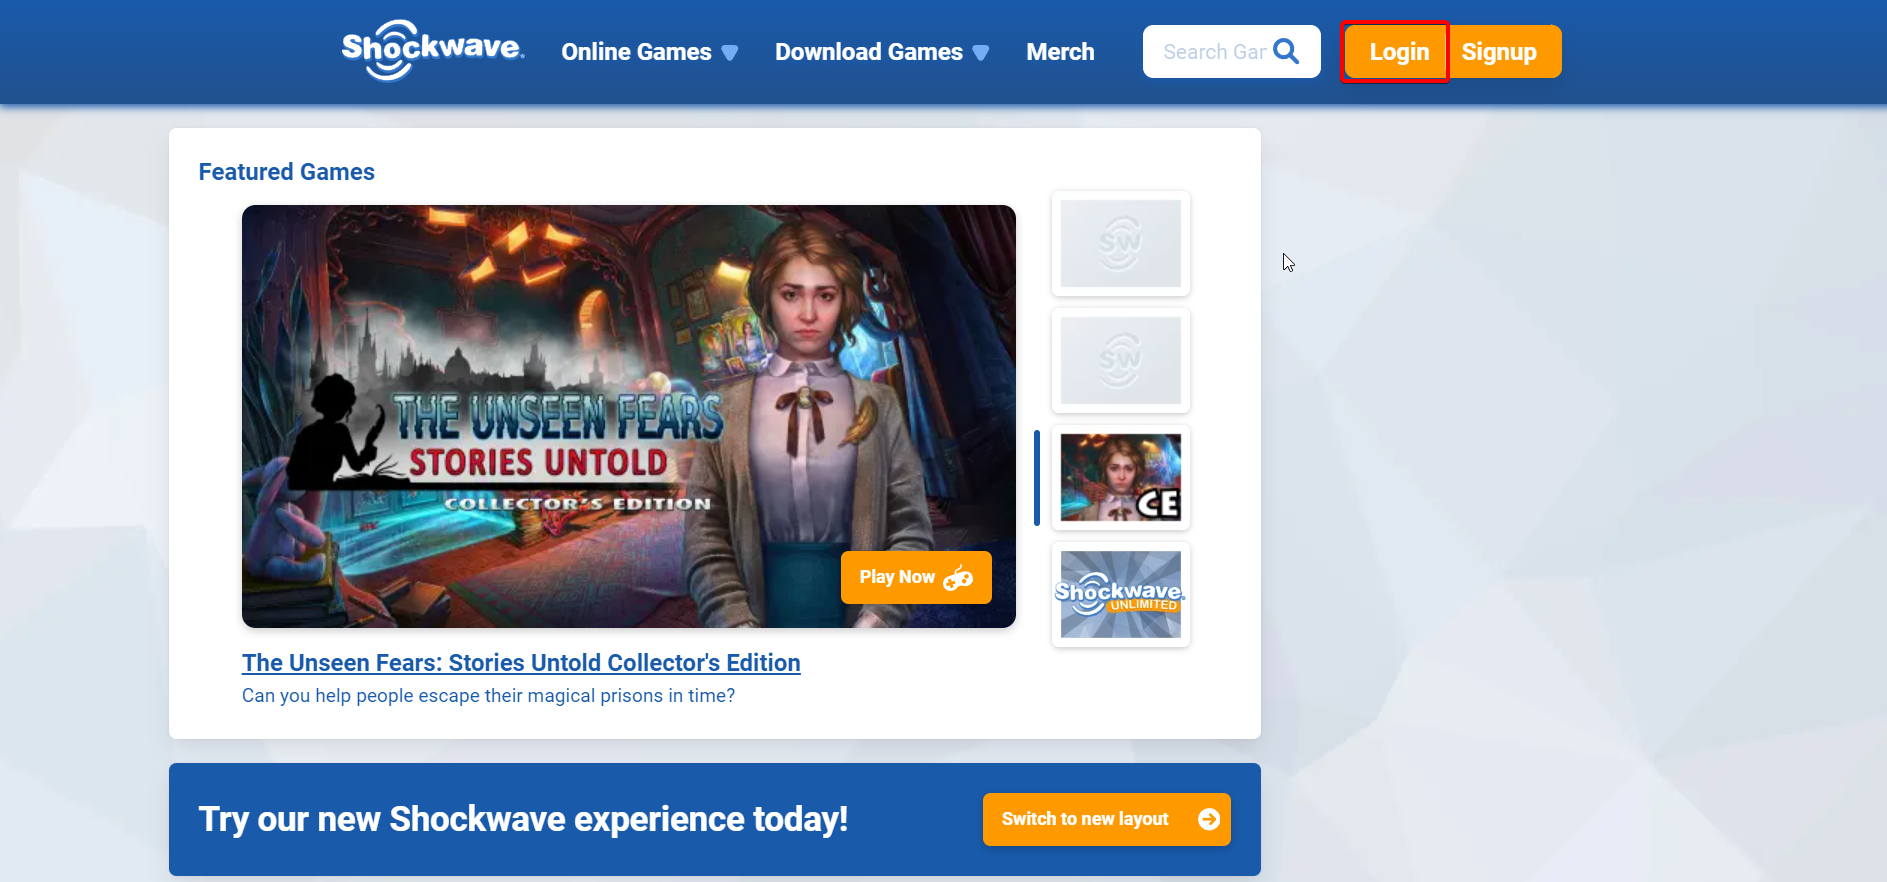Expand the Online Games dropdown arrow
The width and height of the screenshot is (1887, 882).
(730, 53)
